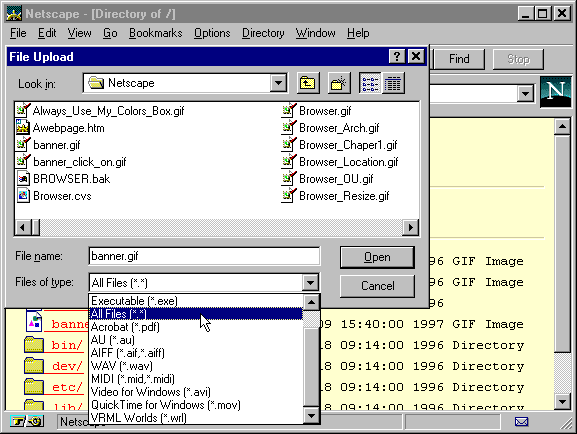Choose Video for Windows (*.avi) type
Image resolution: width=577 pixels, height=434 pixels.
[196, 392]
